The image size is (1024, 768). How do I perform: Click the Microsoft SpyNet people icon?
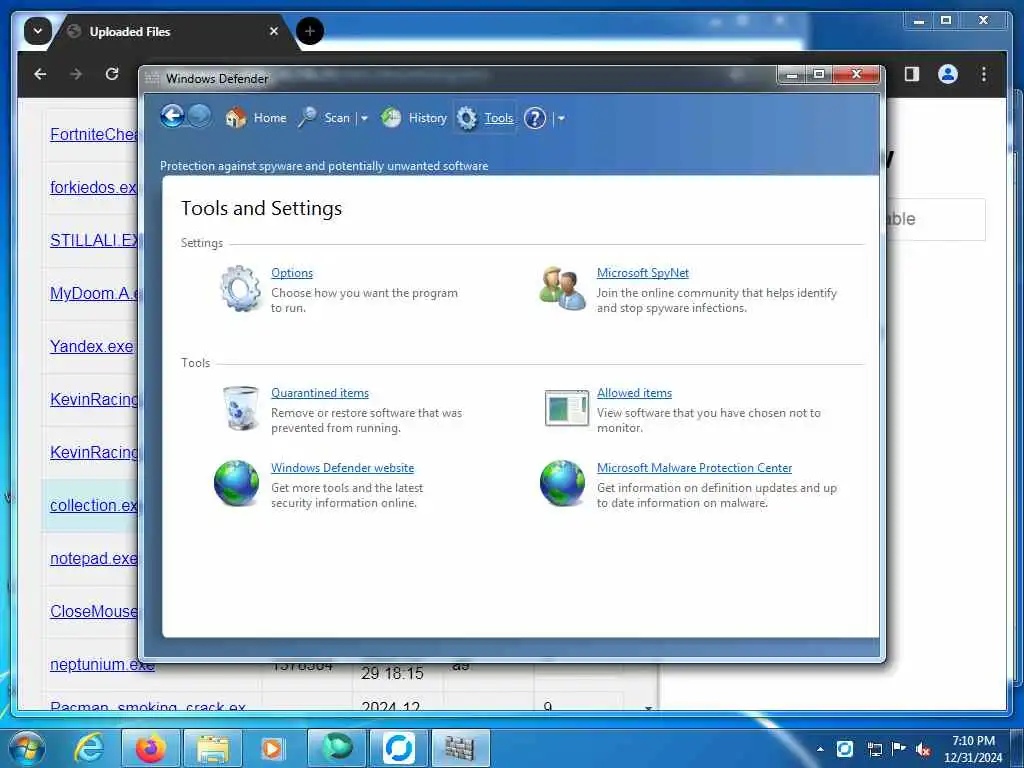click(562, 288)
